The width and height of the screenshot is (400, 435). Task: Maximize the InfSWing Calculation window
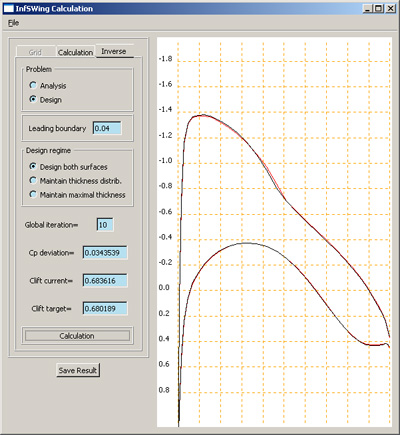378,8
